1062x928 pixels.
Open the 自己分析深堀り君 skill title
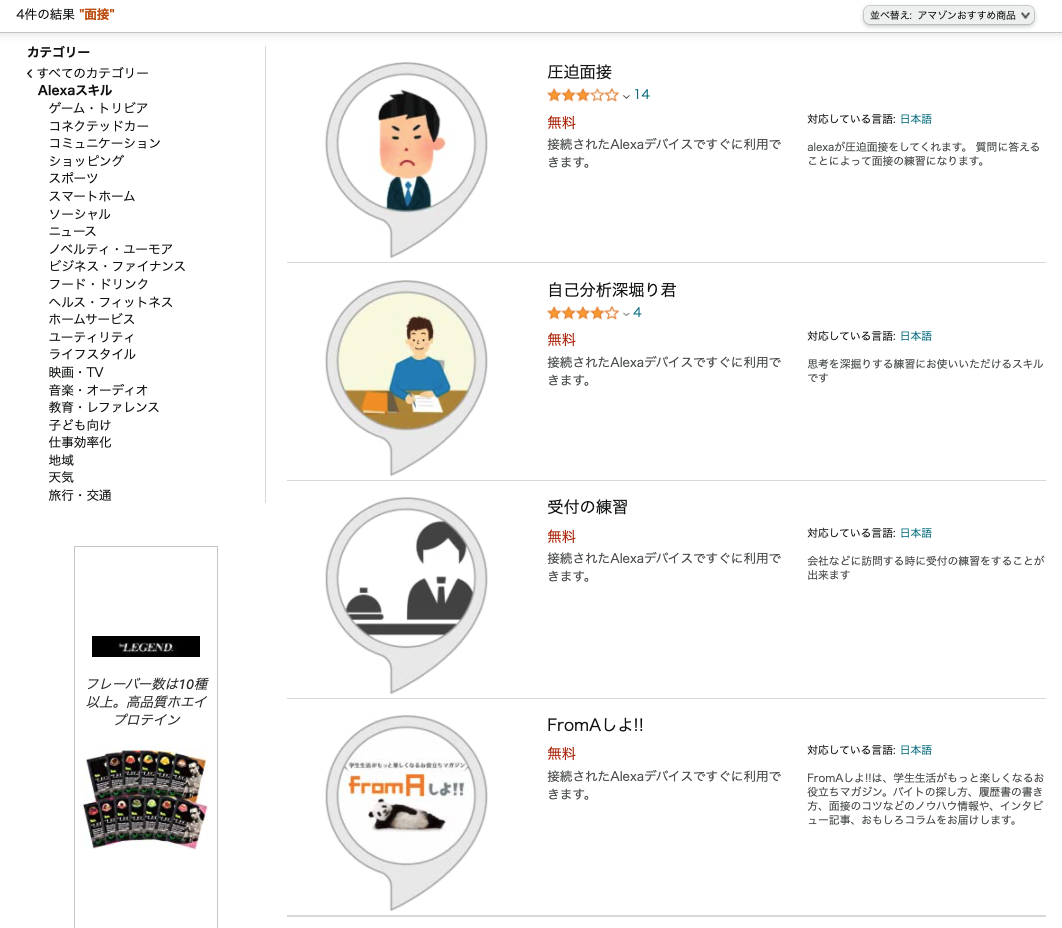612,290
